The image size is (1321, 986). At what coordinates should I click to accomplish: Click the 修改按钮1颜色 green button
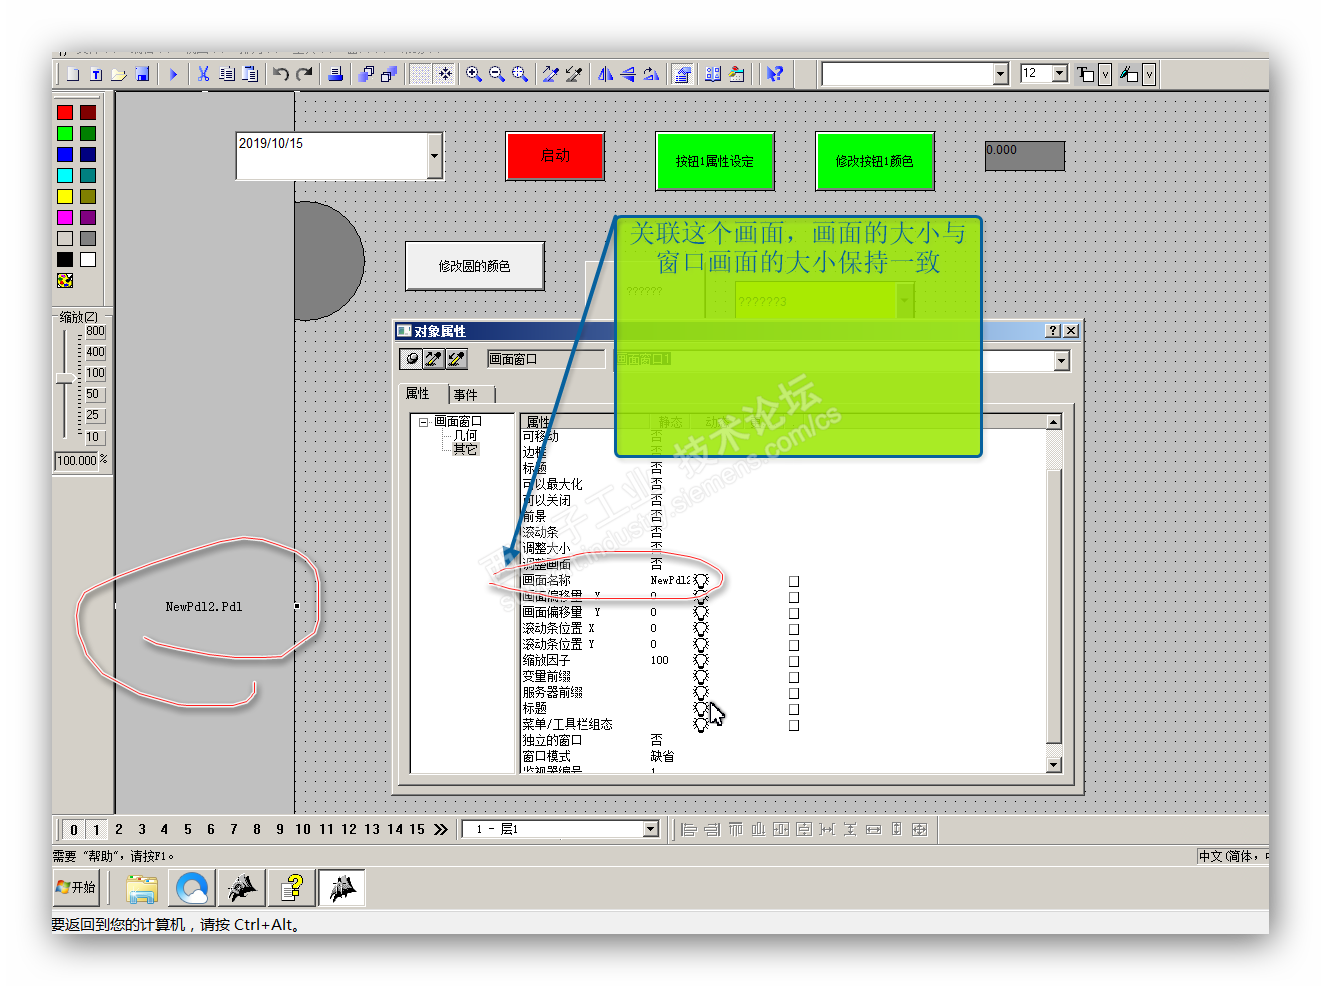click(x=875, y=160)
